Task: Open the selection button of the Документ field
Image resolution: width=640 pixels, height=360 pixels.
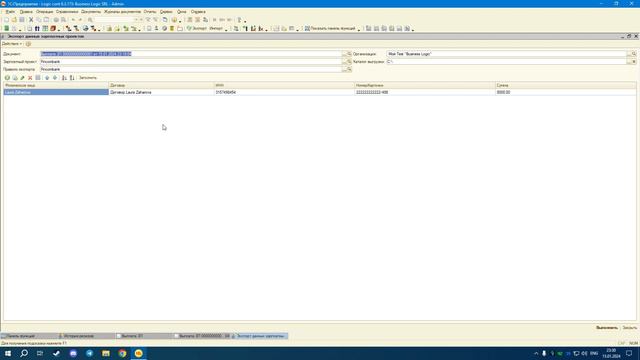Action: tap(344, 54)
